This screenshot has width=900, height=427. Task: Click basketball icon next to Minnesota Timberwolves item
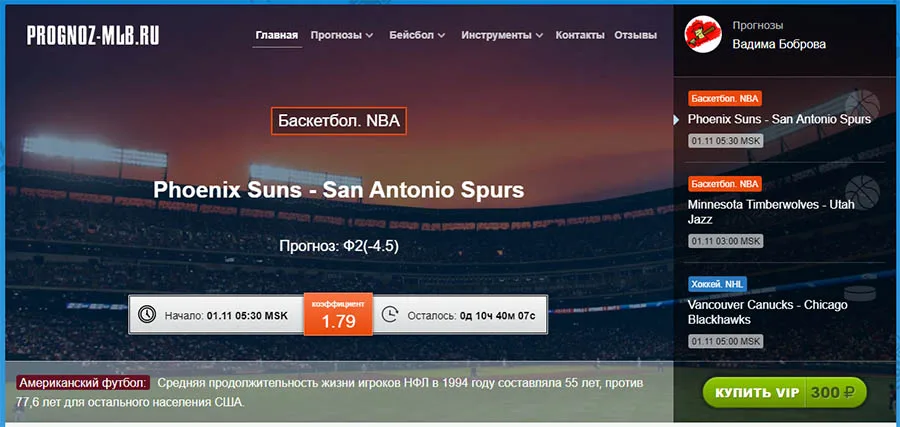coord(862,192)
